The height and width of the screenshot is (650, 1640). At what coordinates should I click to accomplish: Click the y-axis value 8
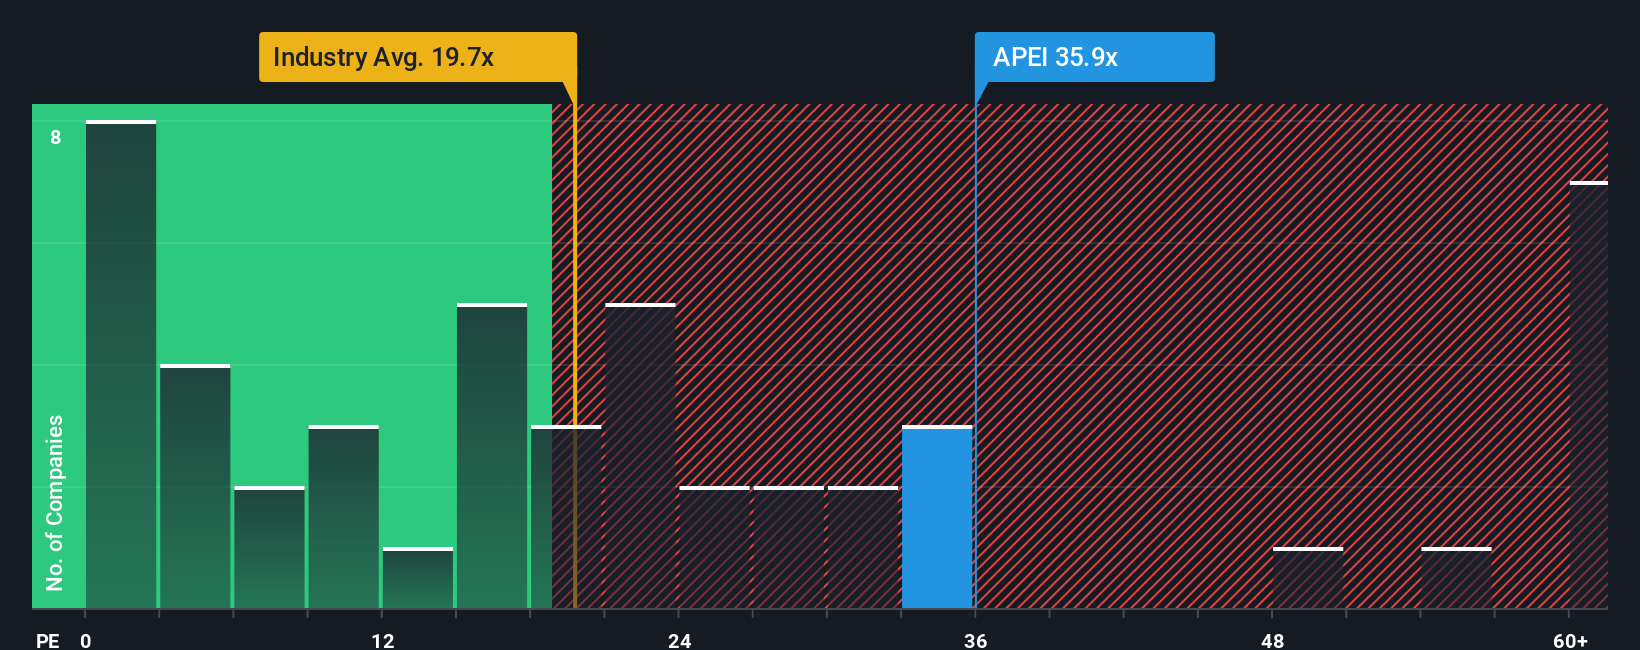click(56, 137)
